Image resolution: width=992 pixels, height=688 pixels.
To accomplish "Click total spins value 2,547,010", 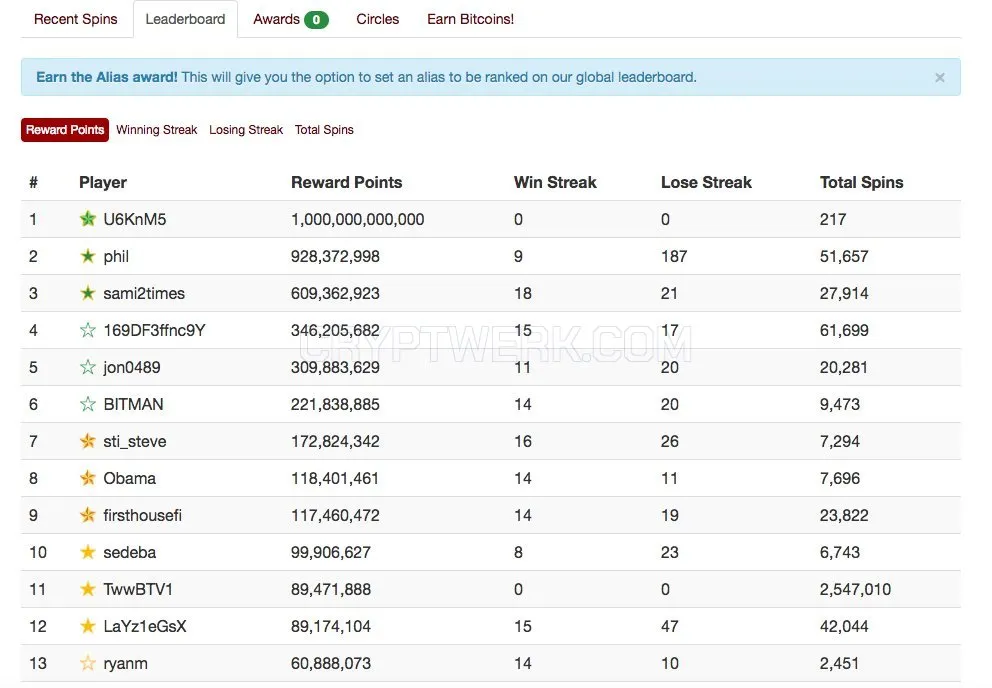I will pyautogui.click(x=855, y=589).
